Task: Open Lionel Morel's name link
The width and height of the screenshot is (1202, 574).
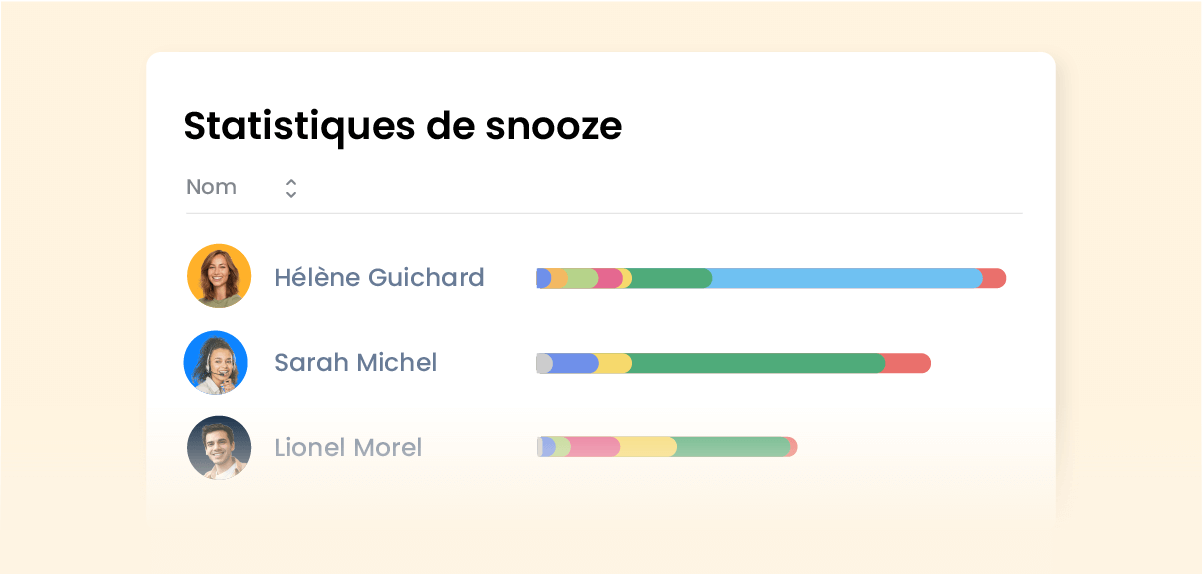Action: pos(348,447)
